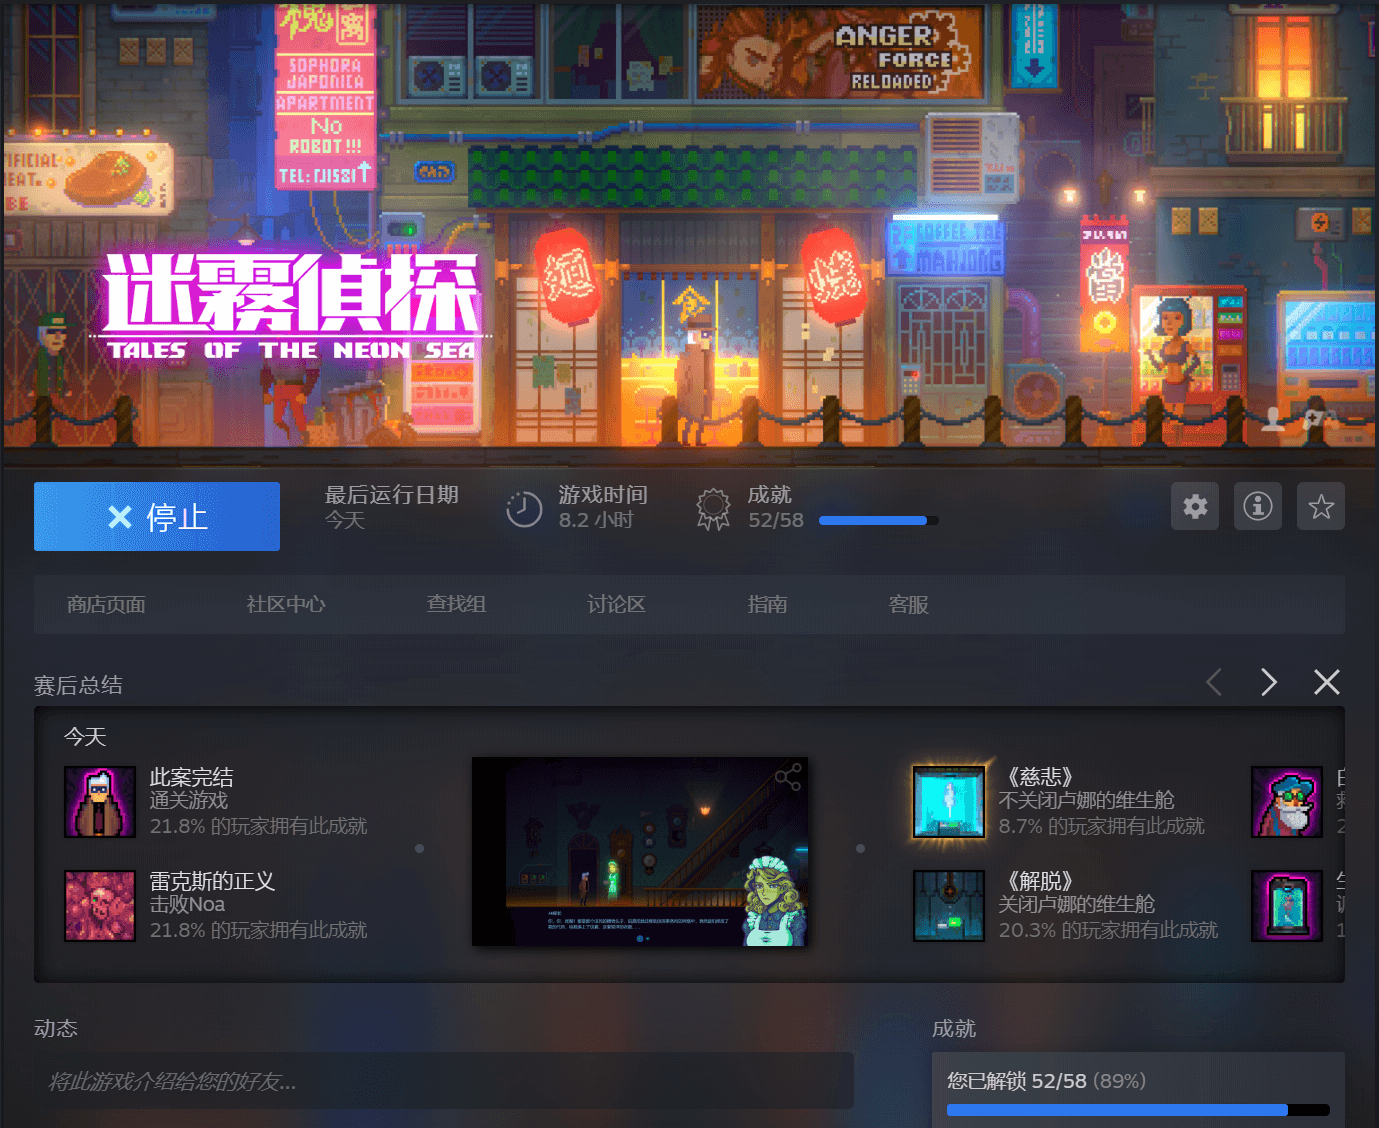This screenshot has height=1128, width=1379.
Task: Close the 赛后总结 summary panel
Action: (1327, 682)
